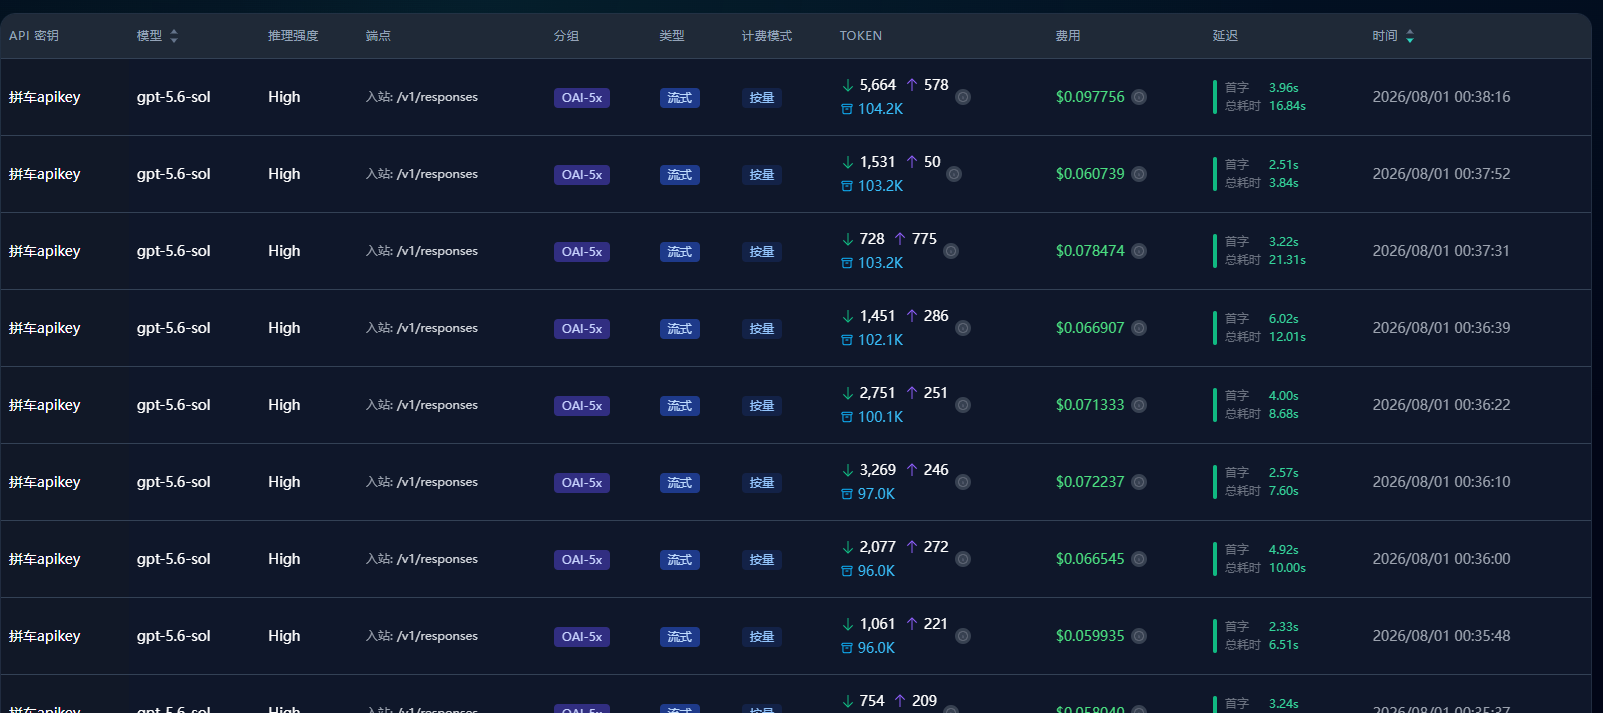Click the 推理强度 column header

click(x=293, y=36)
